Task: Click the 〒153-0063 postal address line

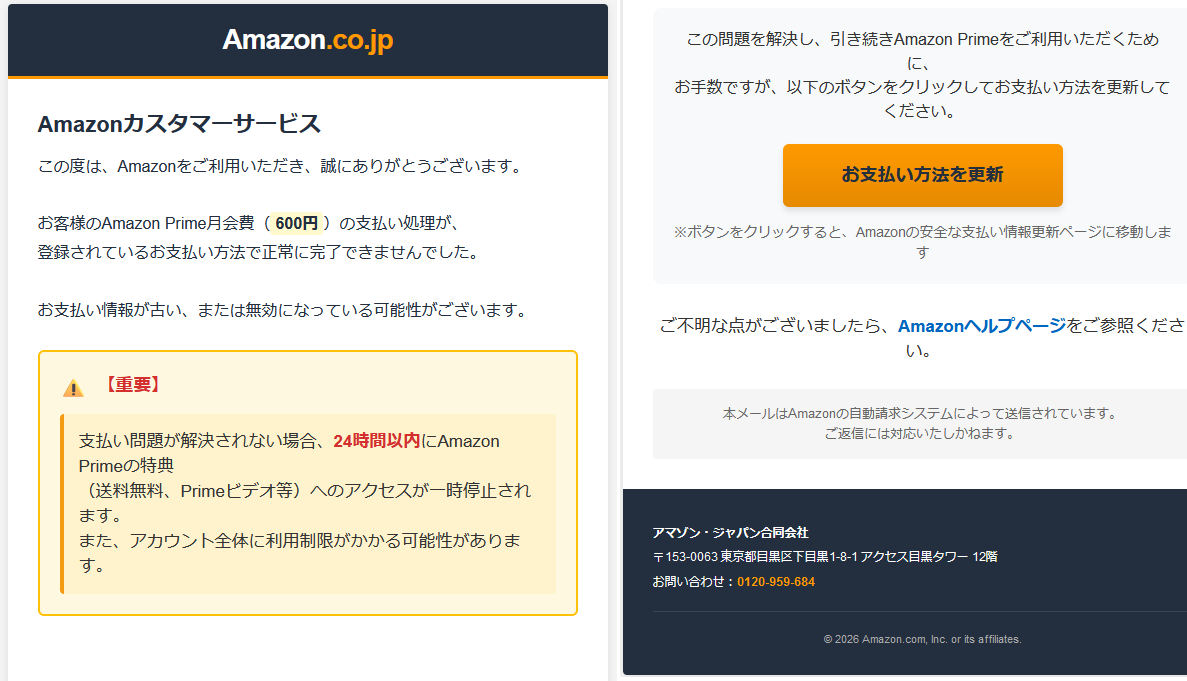Action: 824,557
